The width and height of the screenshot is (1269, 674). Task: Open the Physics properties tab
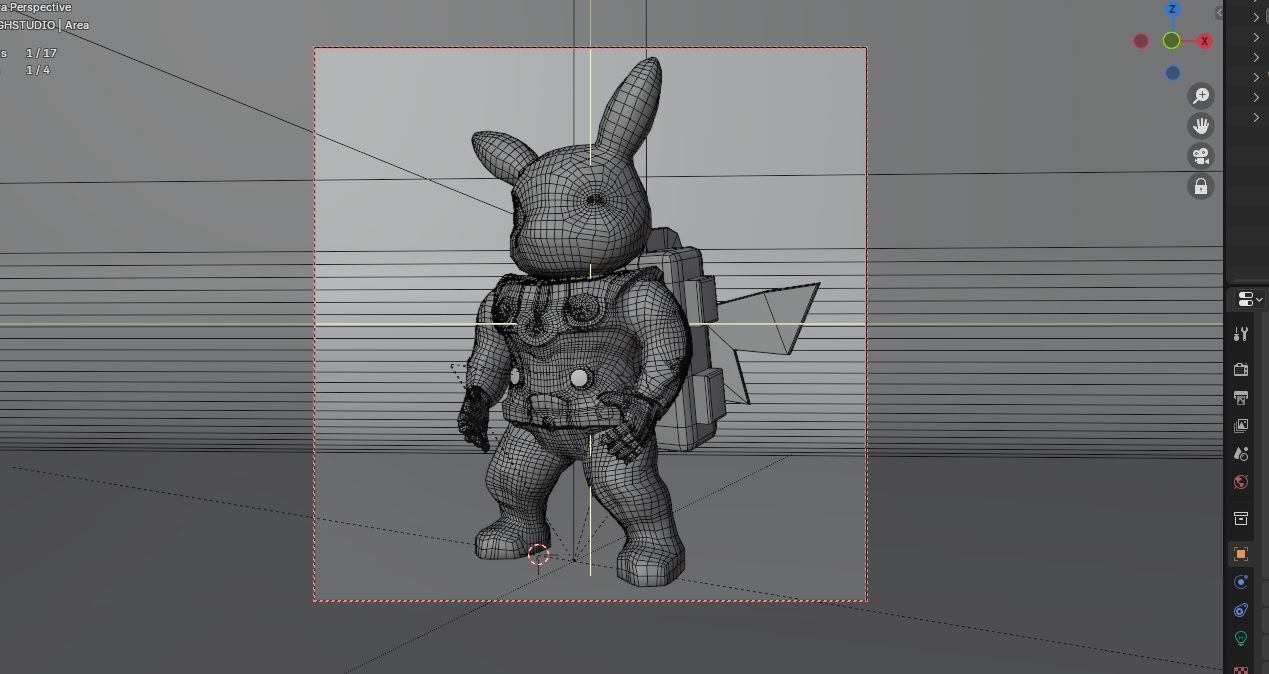click(x=1241, y=582)
